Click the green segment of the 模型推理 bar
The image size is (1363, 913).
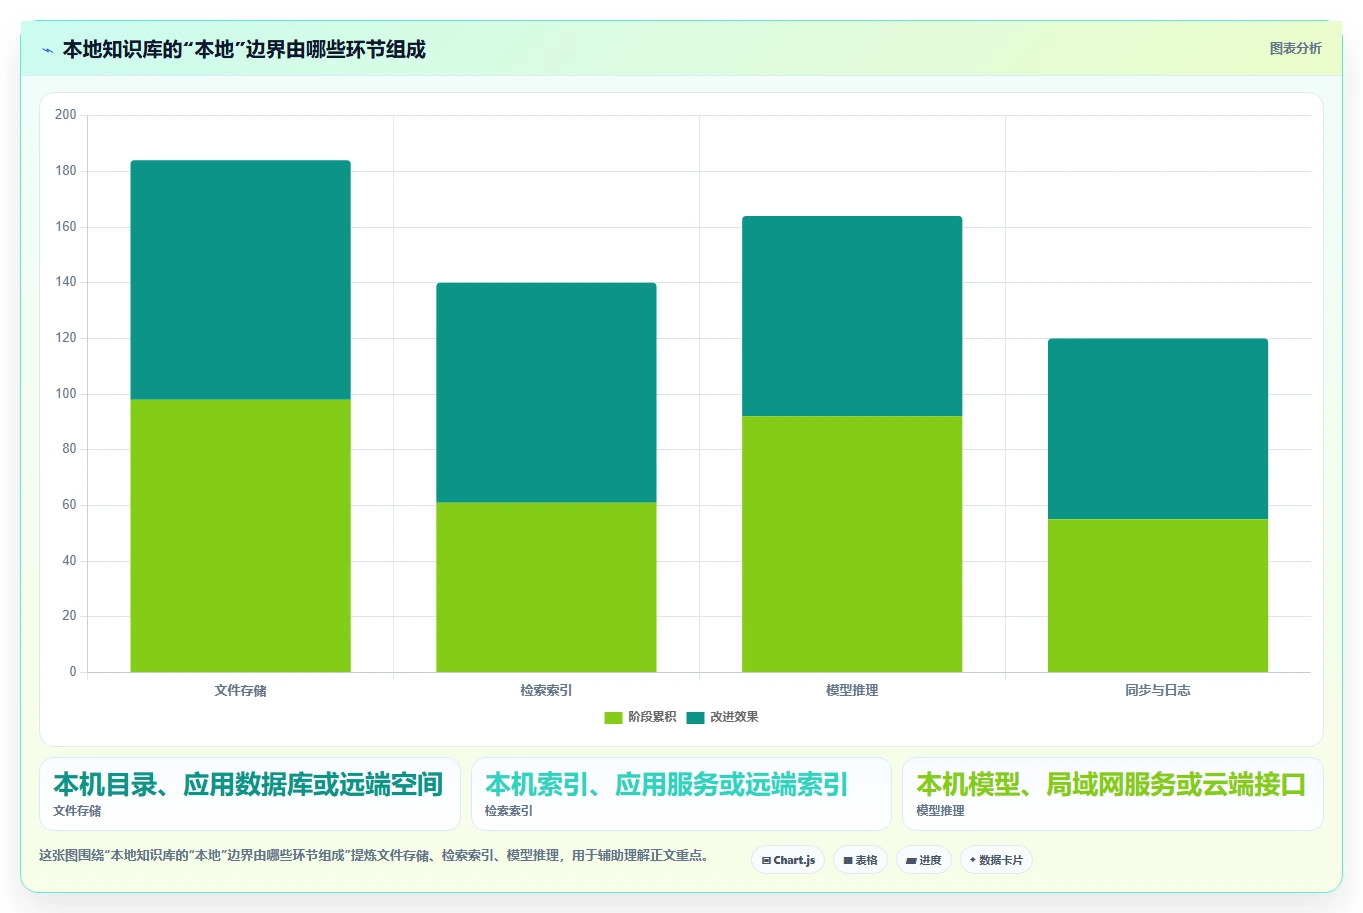coord(852,544)
